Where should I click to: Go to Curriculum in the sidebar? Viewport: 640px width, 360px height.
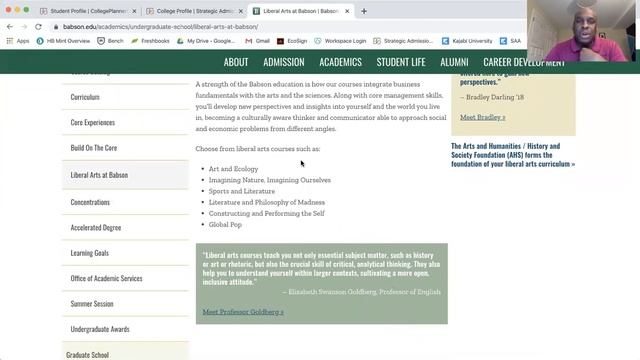85,97
